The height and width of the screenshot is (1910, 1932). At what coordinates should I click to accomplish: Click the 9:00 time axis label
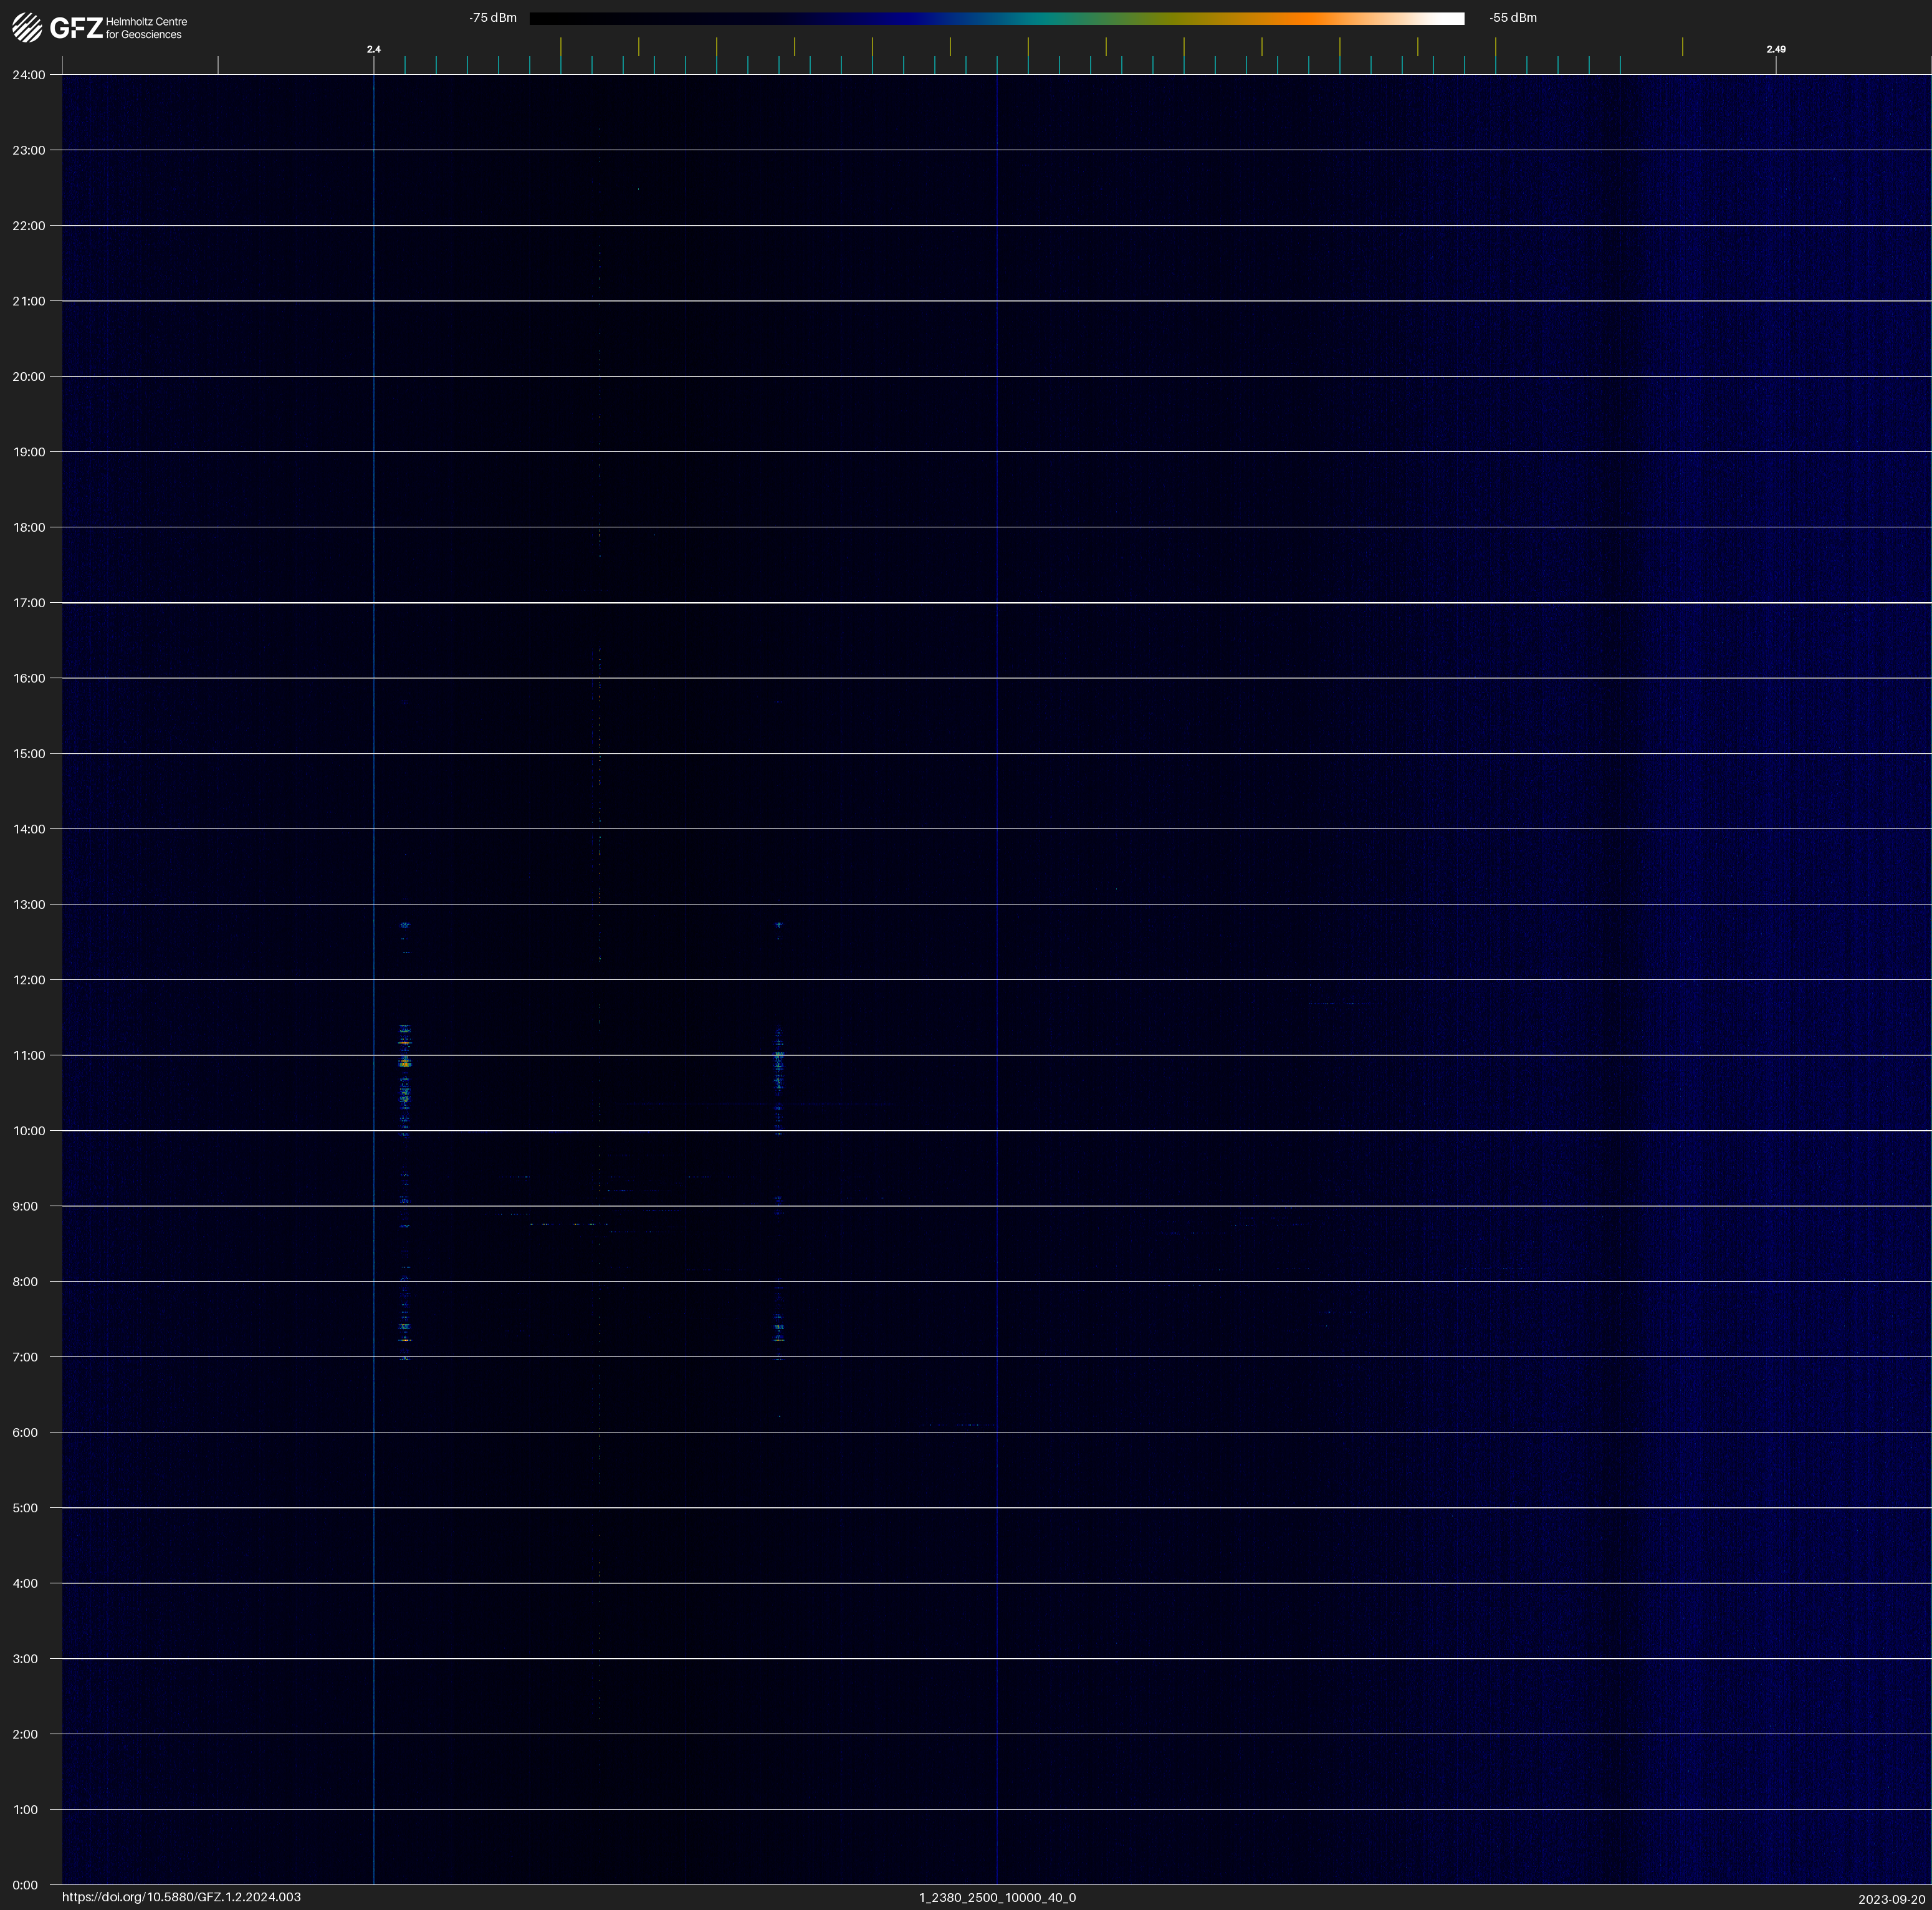point(25,1206)
